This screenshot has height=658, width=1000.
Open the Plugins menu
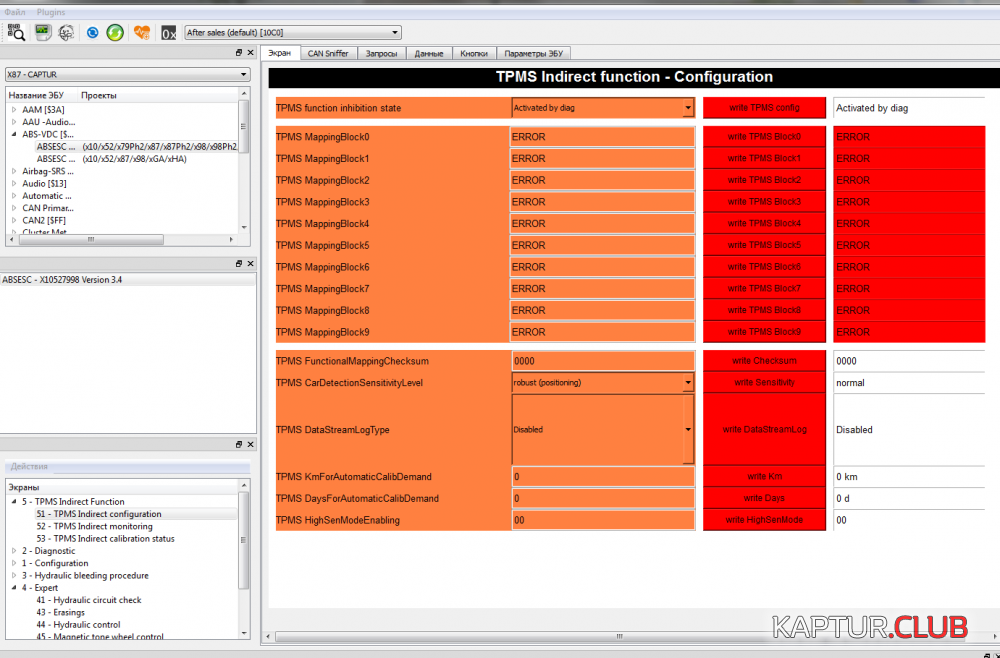[x=50, y=12]
